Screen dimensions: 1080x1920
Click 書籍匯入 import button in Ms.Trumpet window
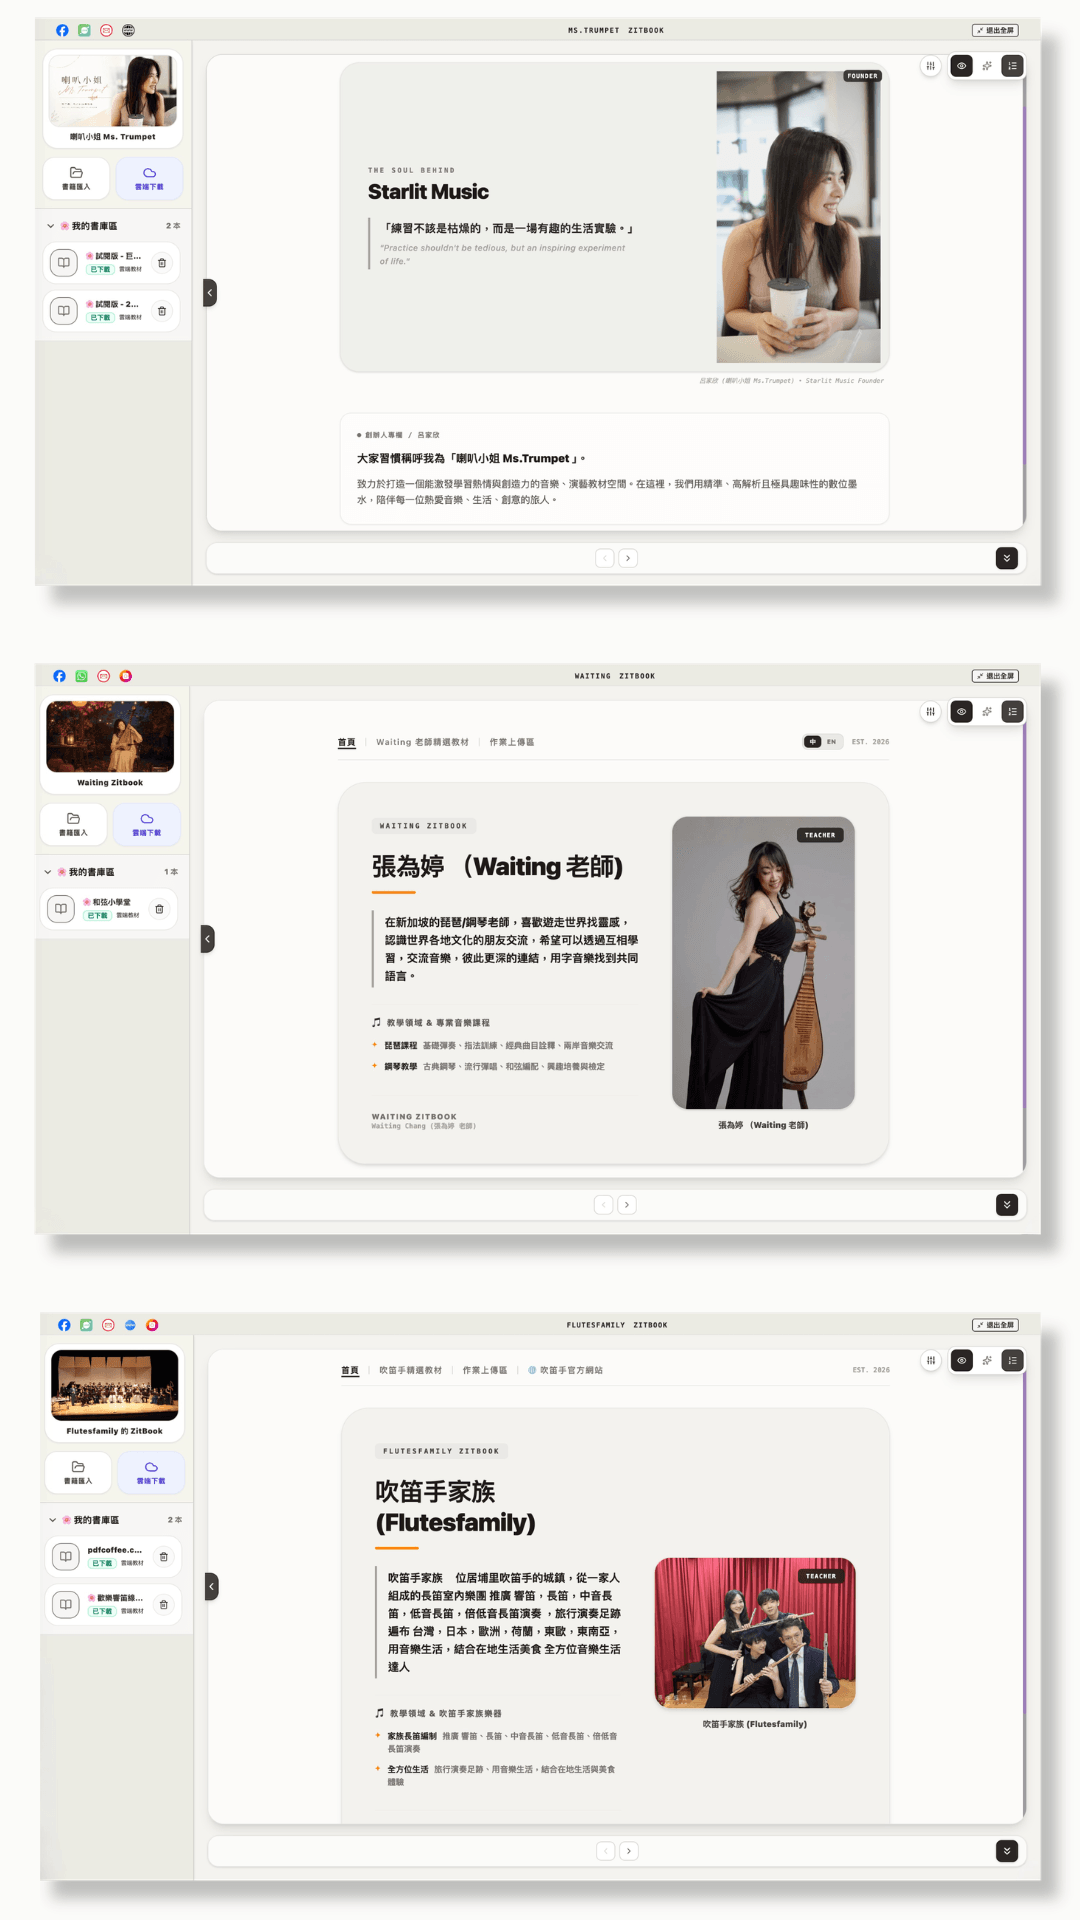click(76, 178)
